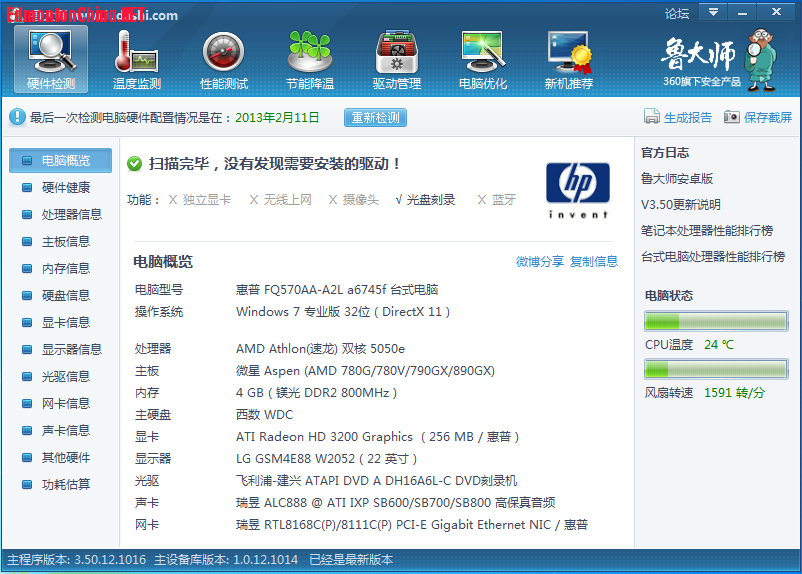This screenshot has height=574, width=802.
Task: Open the title bar dropdown menu arrow
Action: point(713,12)
